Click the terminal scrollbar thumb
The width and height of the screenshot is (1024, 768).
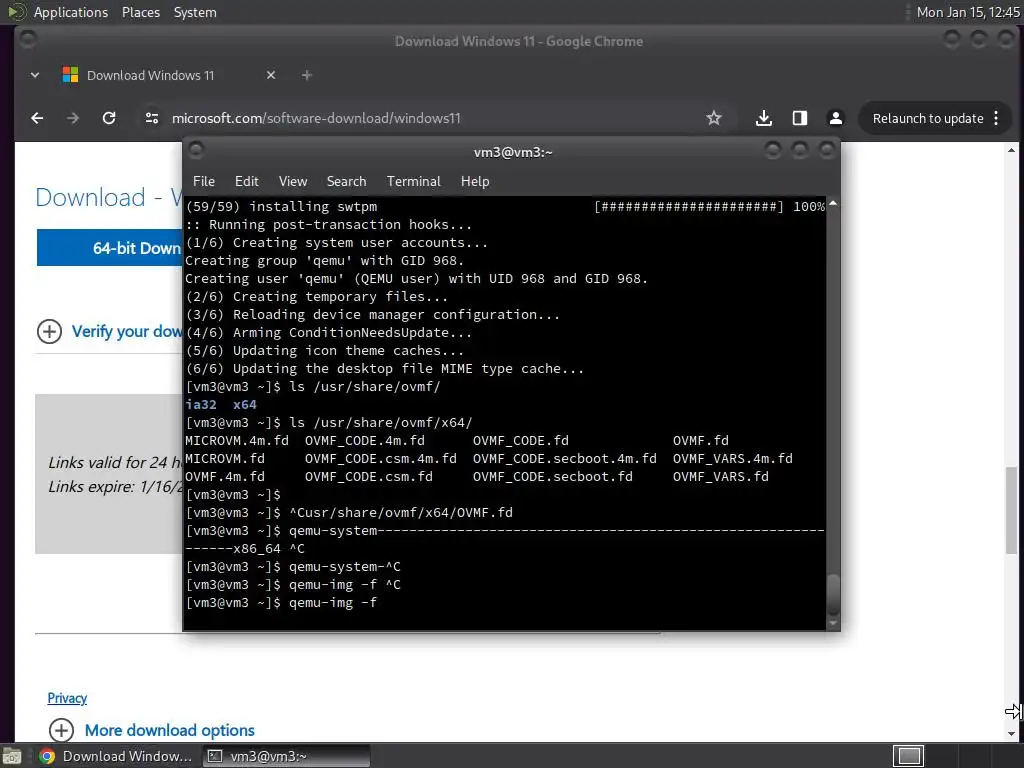coord(833,593)
